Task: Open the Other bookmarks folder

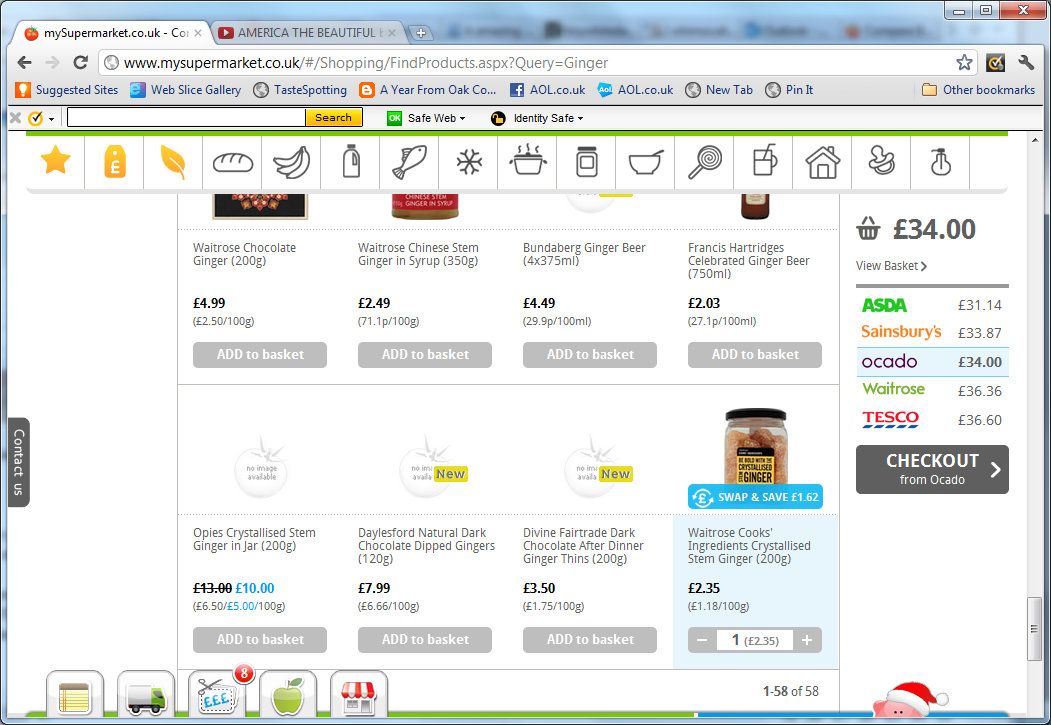Action: pos(979,90)
